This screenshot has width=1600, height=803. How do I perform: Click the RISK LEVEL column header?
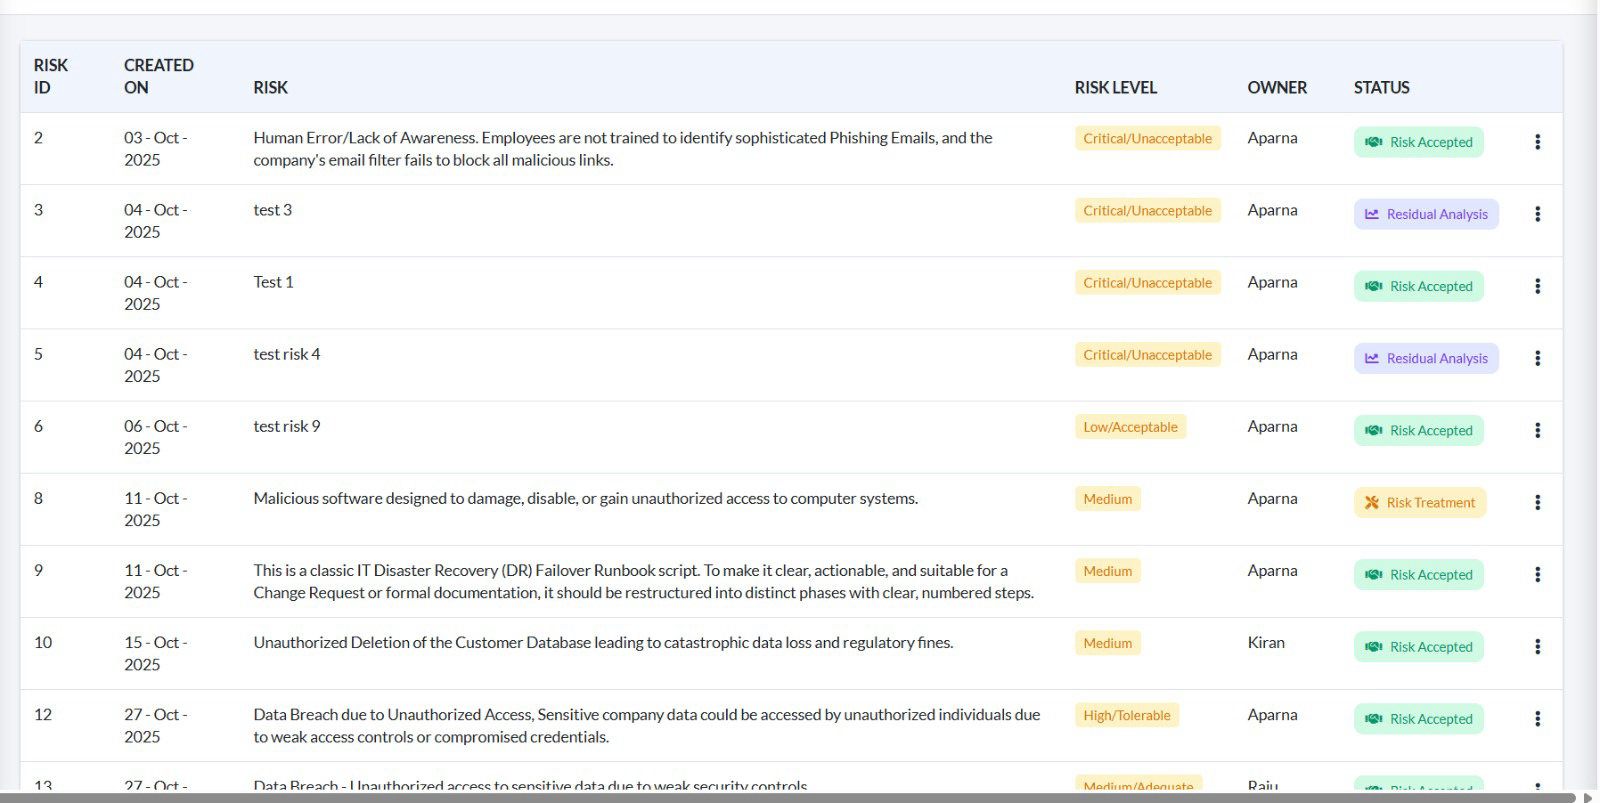(1116, 88)
